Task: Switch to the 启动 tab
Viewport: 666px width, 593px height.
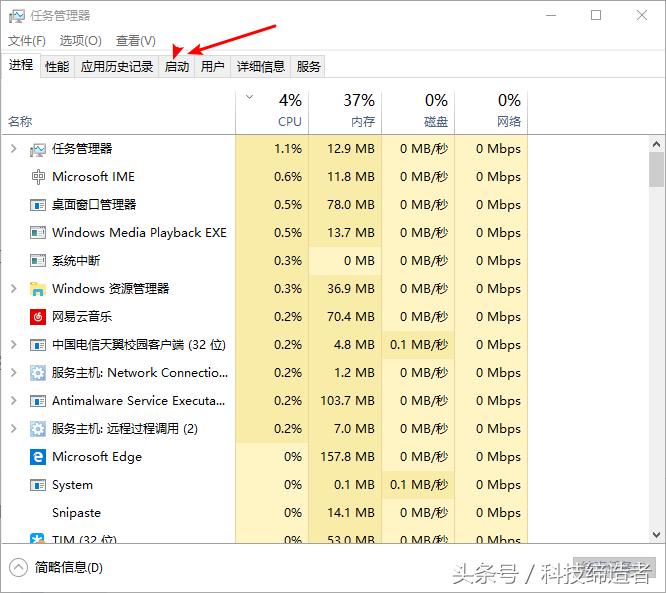Action: (x=177, y=67)
